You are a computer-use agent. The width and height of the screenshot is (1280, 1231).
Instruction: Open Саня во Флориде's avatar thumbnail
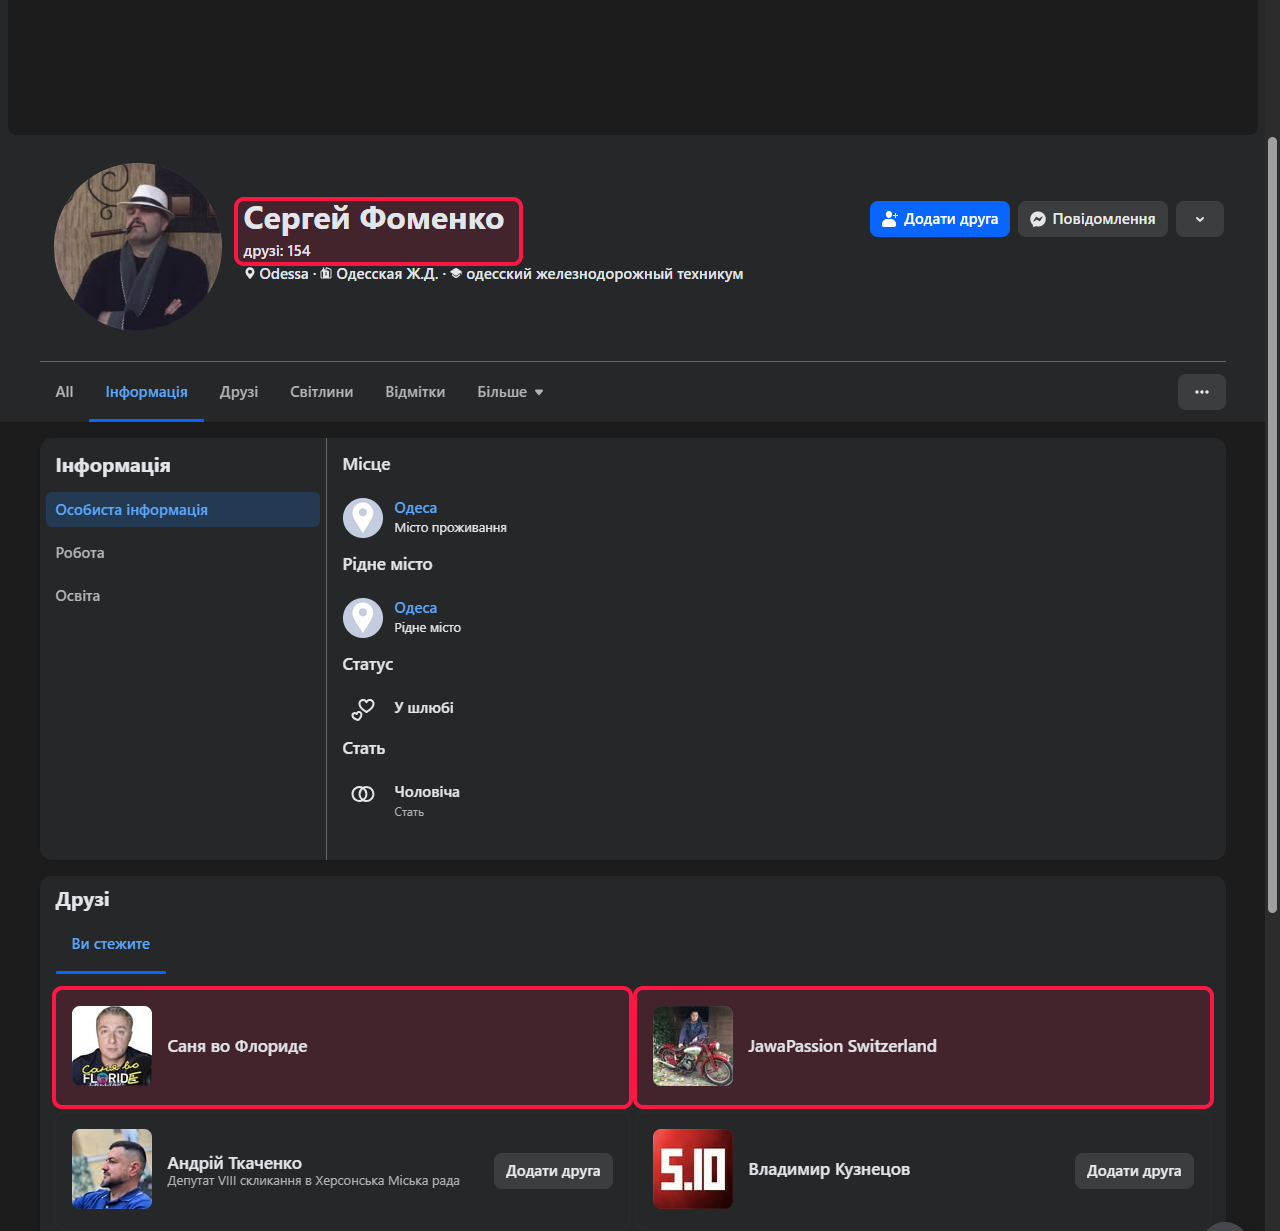112,1046
